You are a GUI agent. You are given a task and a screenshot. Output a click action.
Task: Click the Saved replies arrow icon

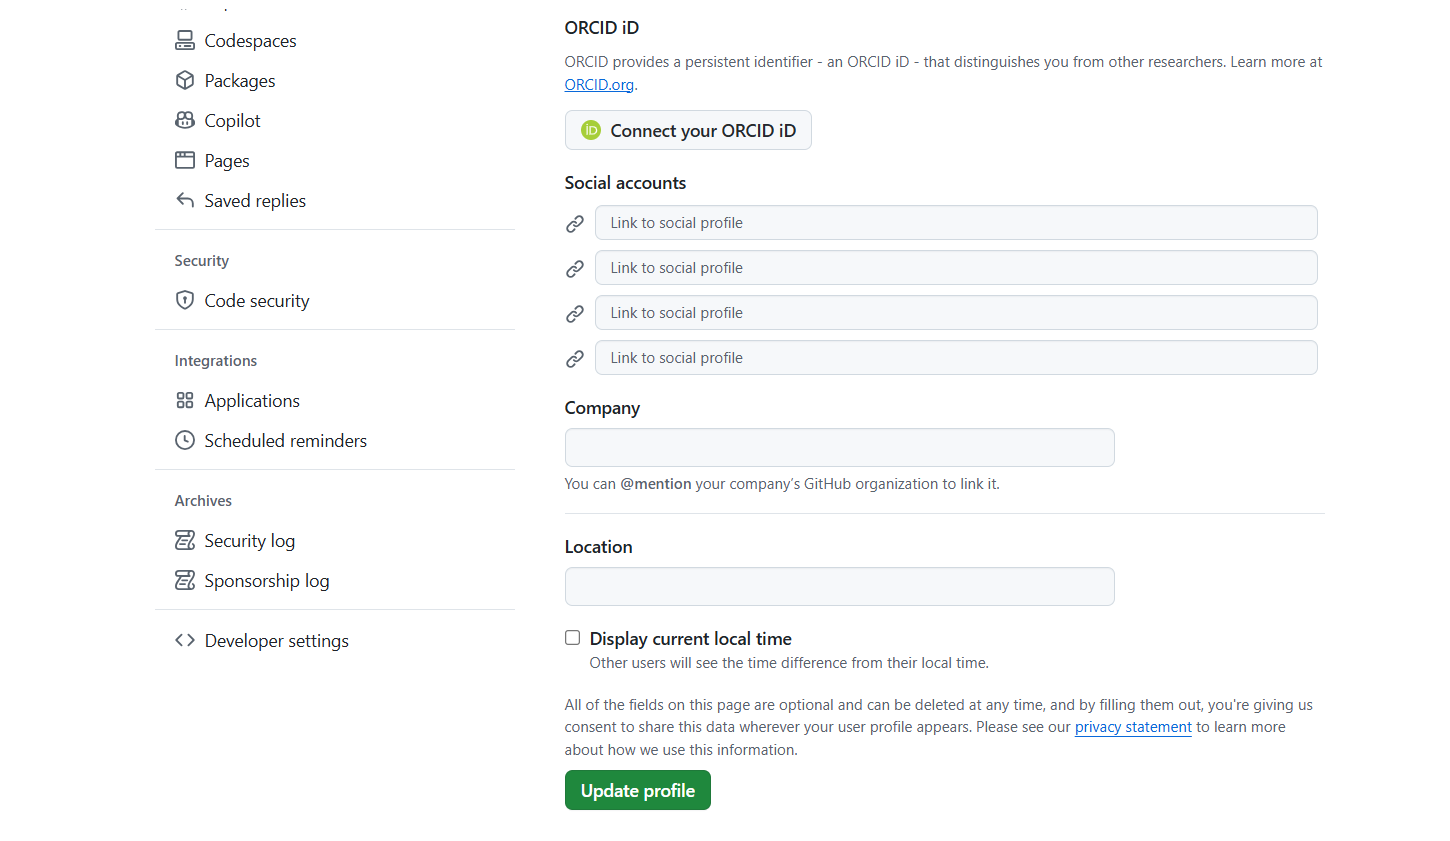click(185, 200)
